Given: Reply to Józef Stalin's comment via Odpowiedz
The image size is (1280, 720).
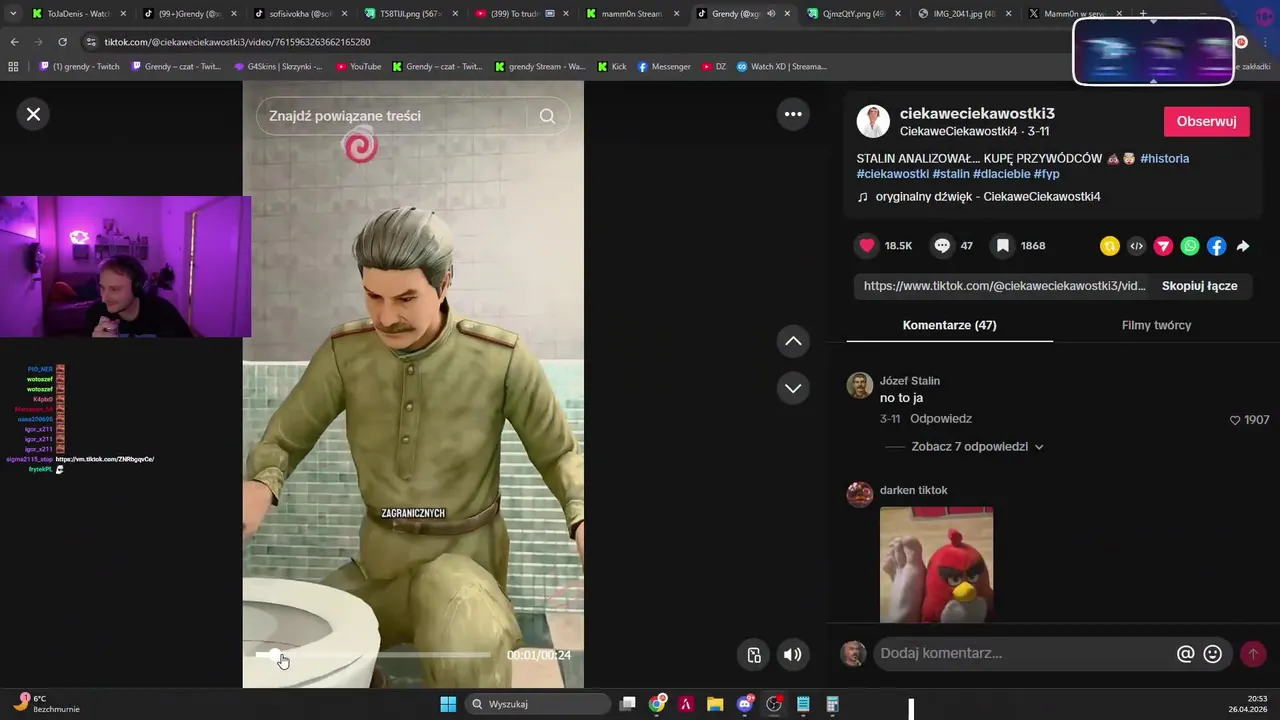Looking at the screenshot, I should click(940, 419).
